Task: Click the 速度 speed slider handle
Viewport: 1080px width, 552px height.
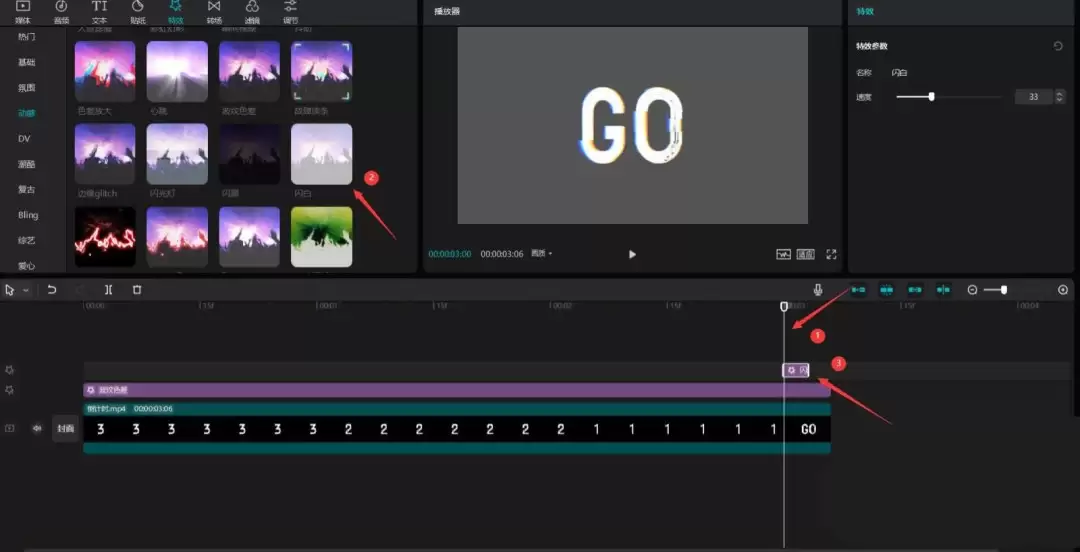Action: coord(931,97)
